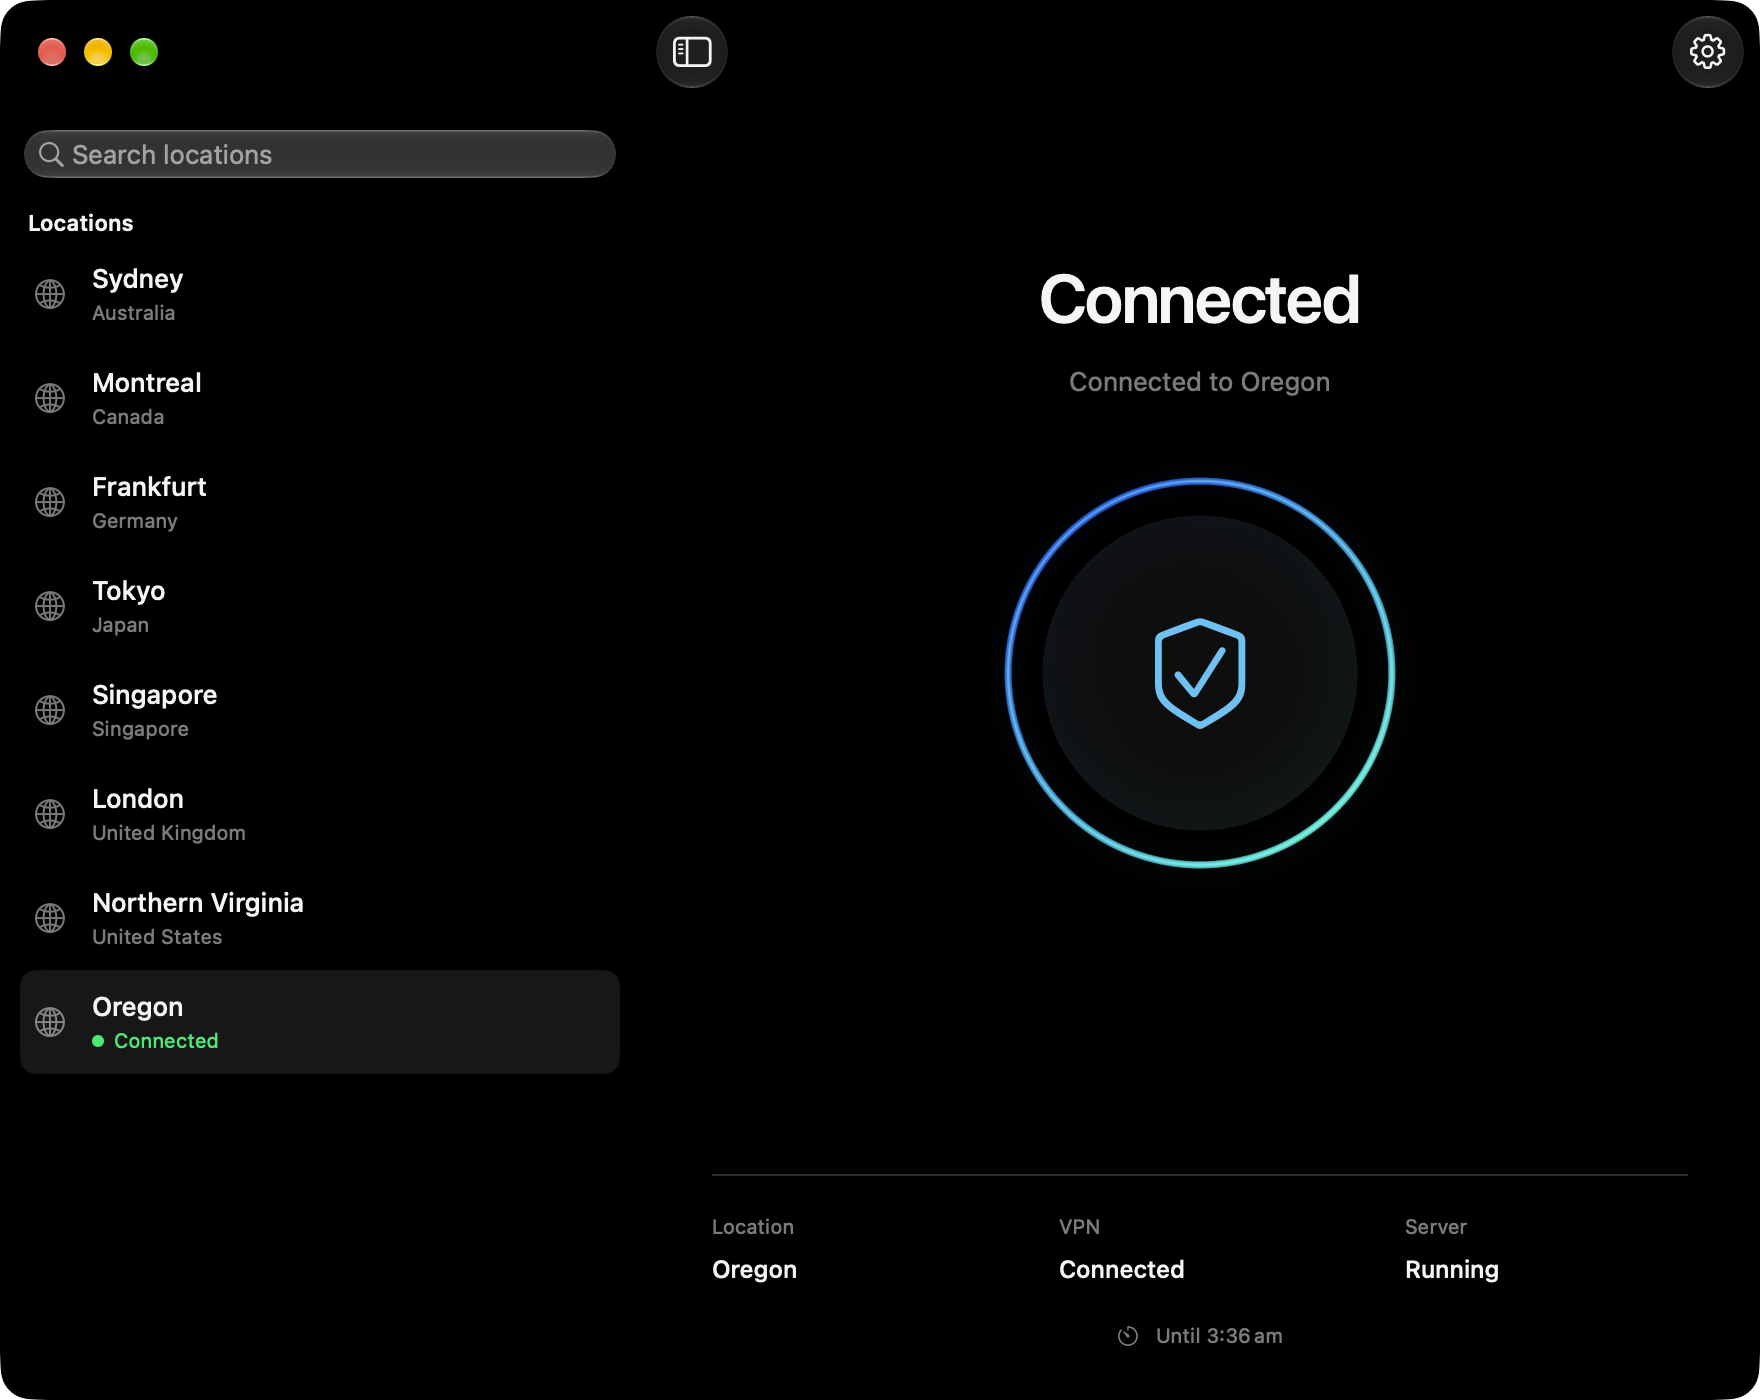This screenshot has width=1760, height=1400.
Task: Click the timer icon near Until
Action: pos(1128,1336)
